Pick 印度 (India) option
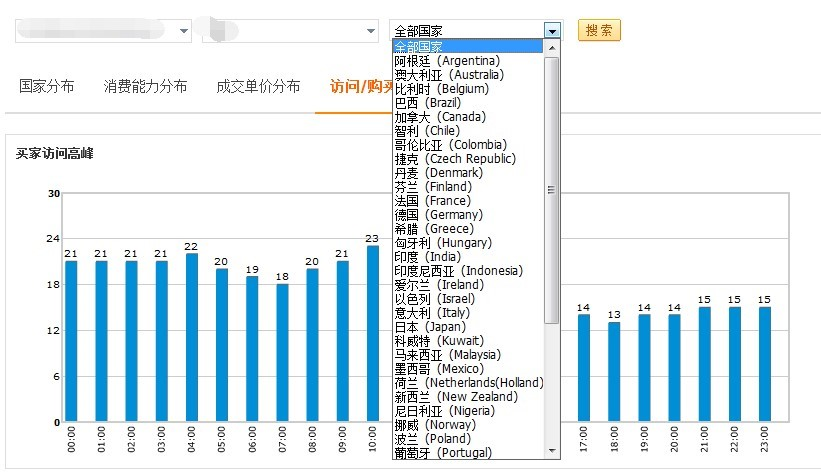This screenshot has height=476, width=821. coord(468,257)
